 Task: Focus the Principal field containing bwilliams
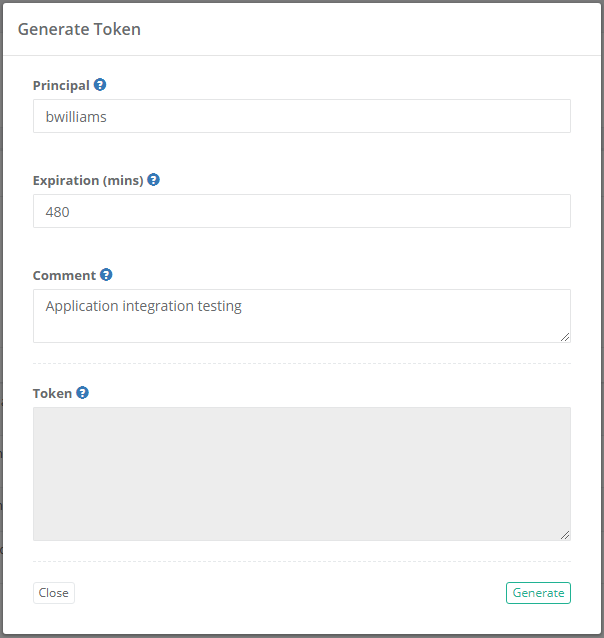(x=301, y=116)
